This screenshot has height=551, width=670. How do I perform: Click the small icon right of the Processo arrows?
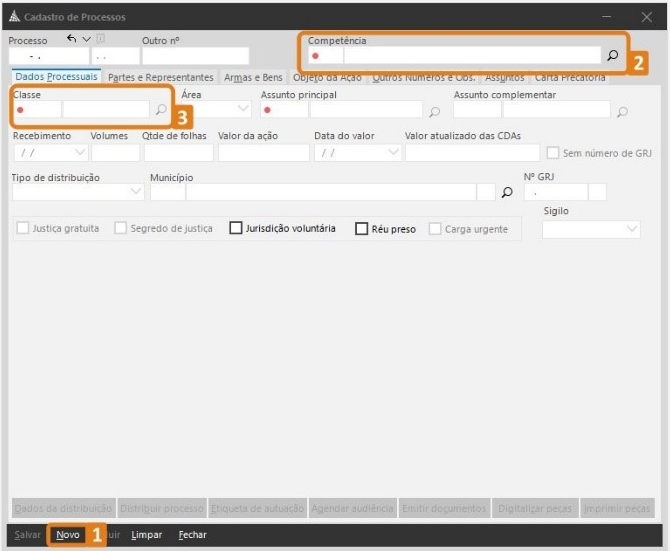coord(100,39)
